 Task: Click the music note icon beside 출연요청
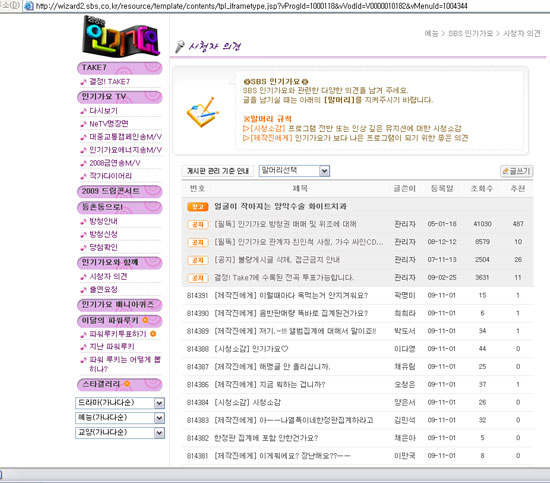click(x=83, y=290)
